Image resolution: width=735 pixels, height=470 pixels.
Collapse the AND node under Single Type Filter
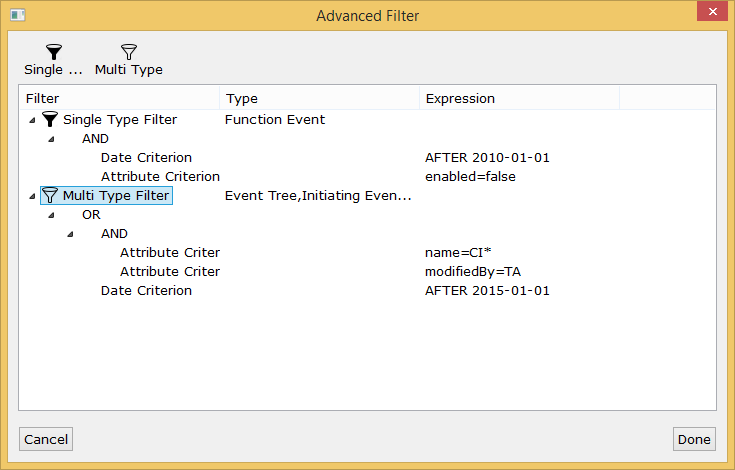pyautogui.click(x=51, y=139)
